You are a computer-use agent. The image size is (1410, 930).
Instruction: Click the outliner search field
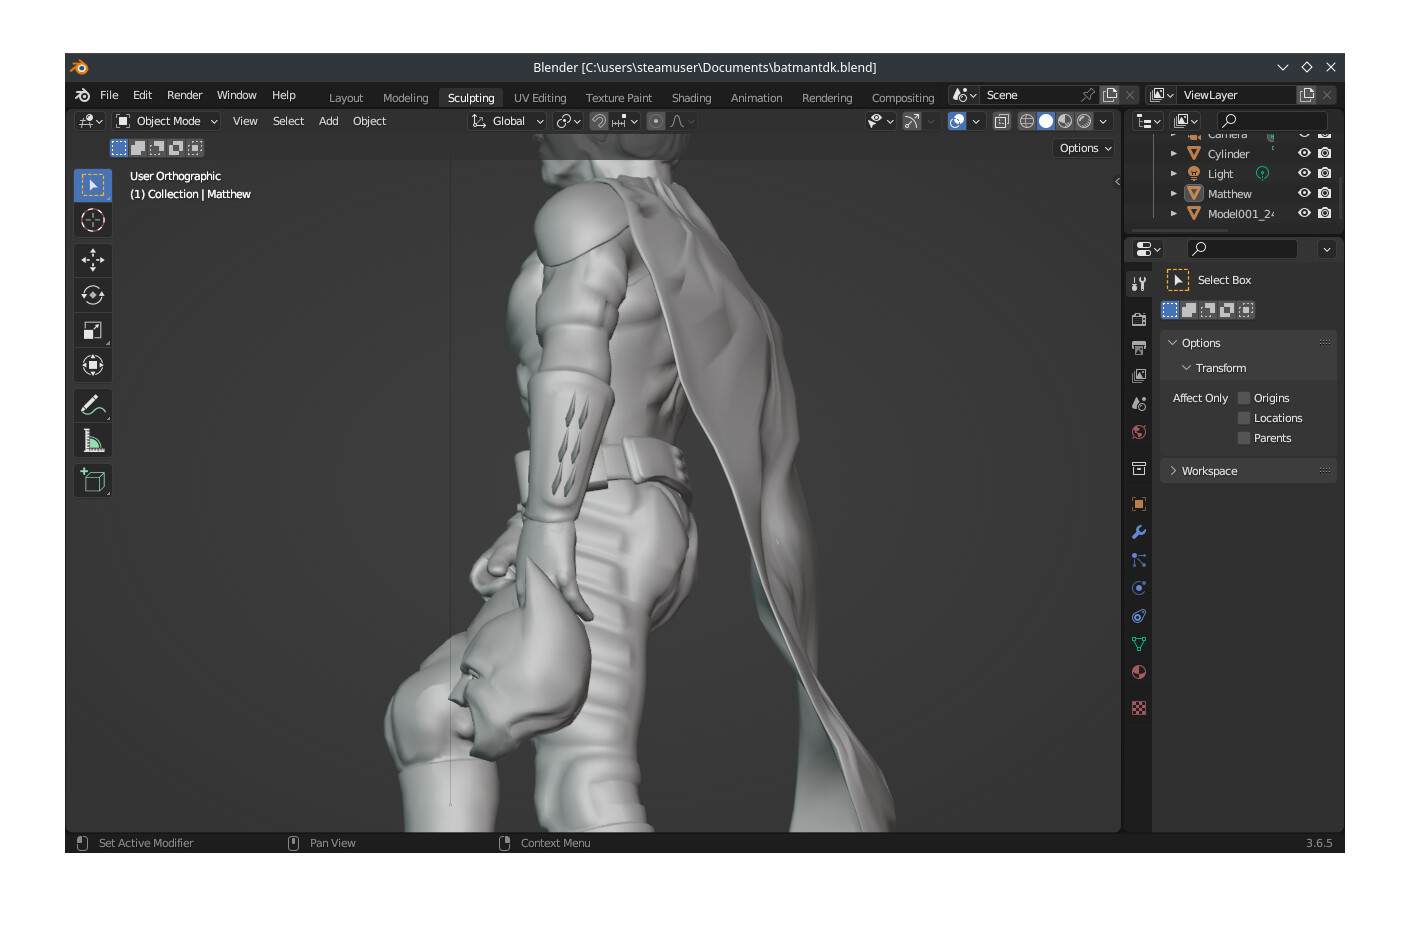[1272, 121]
